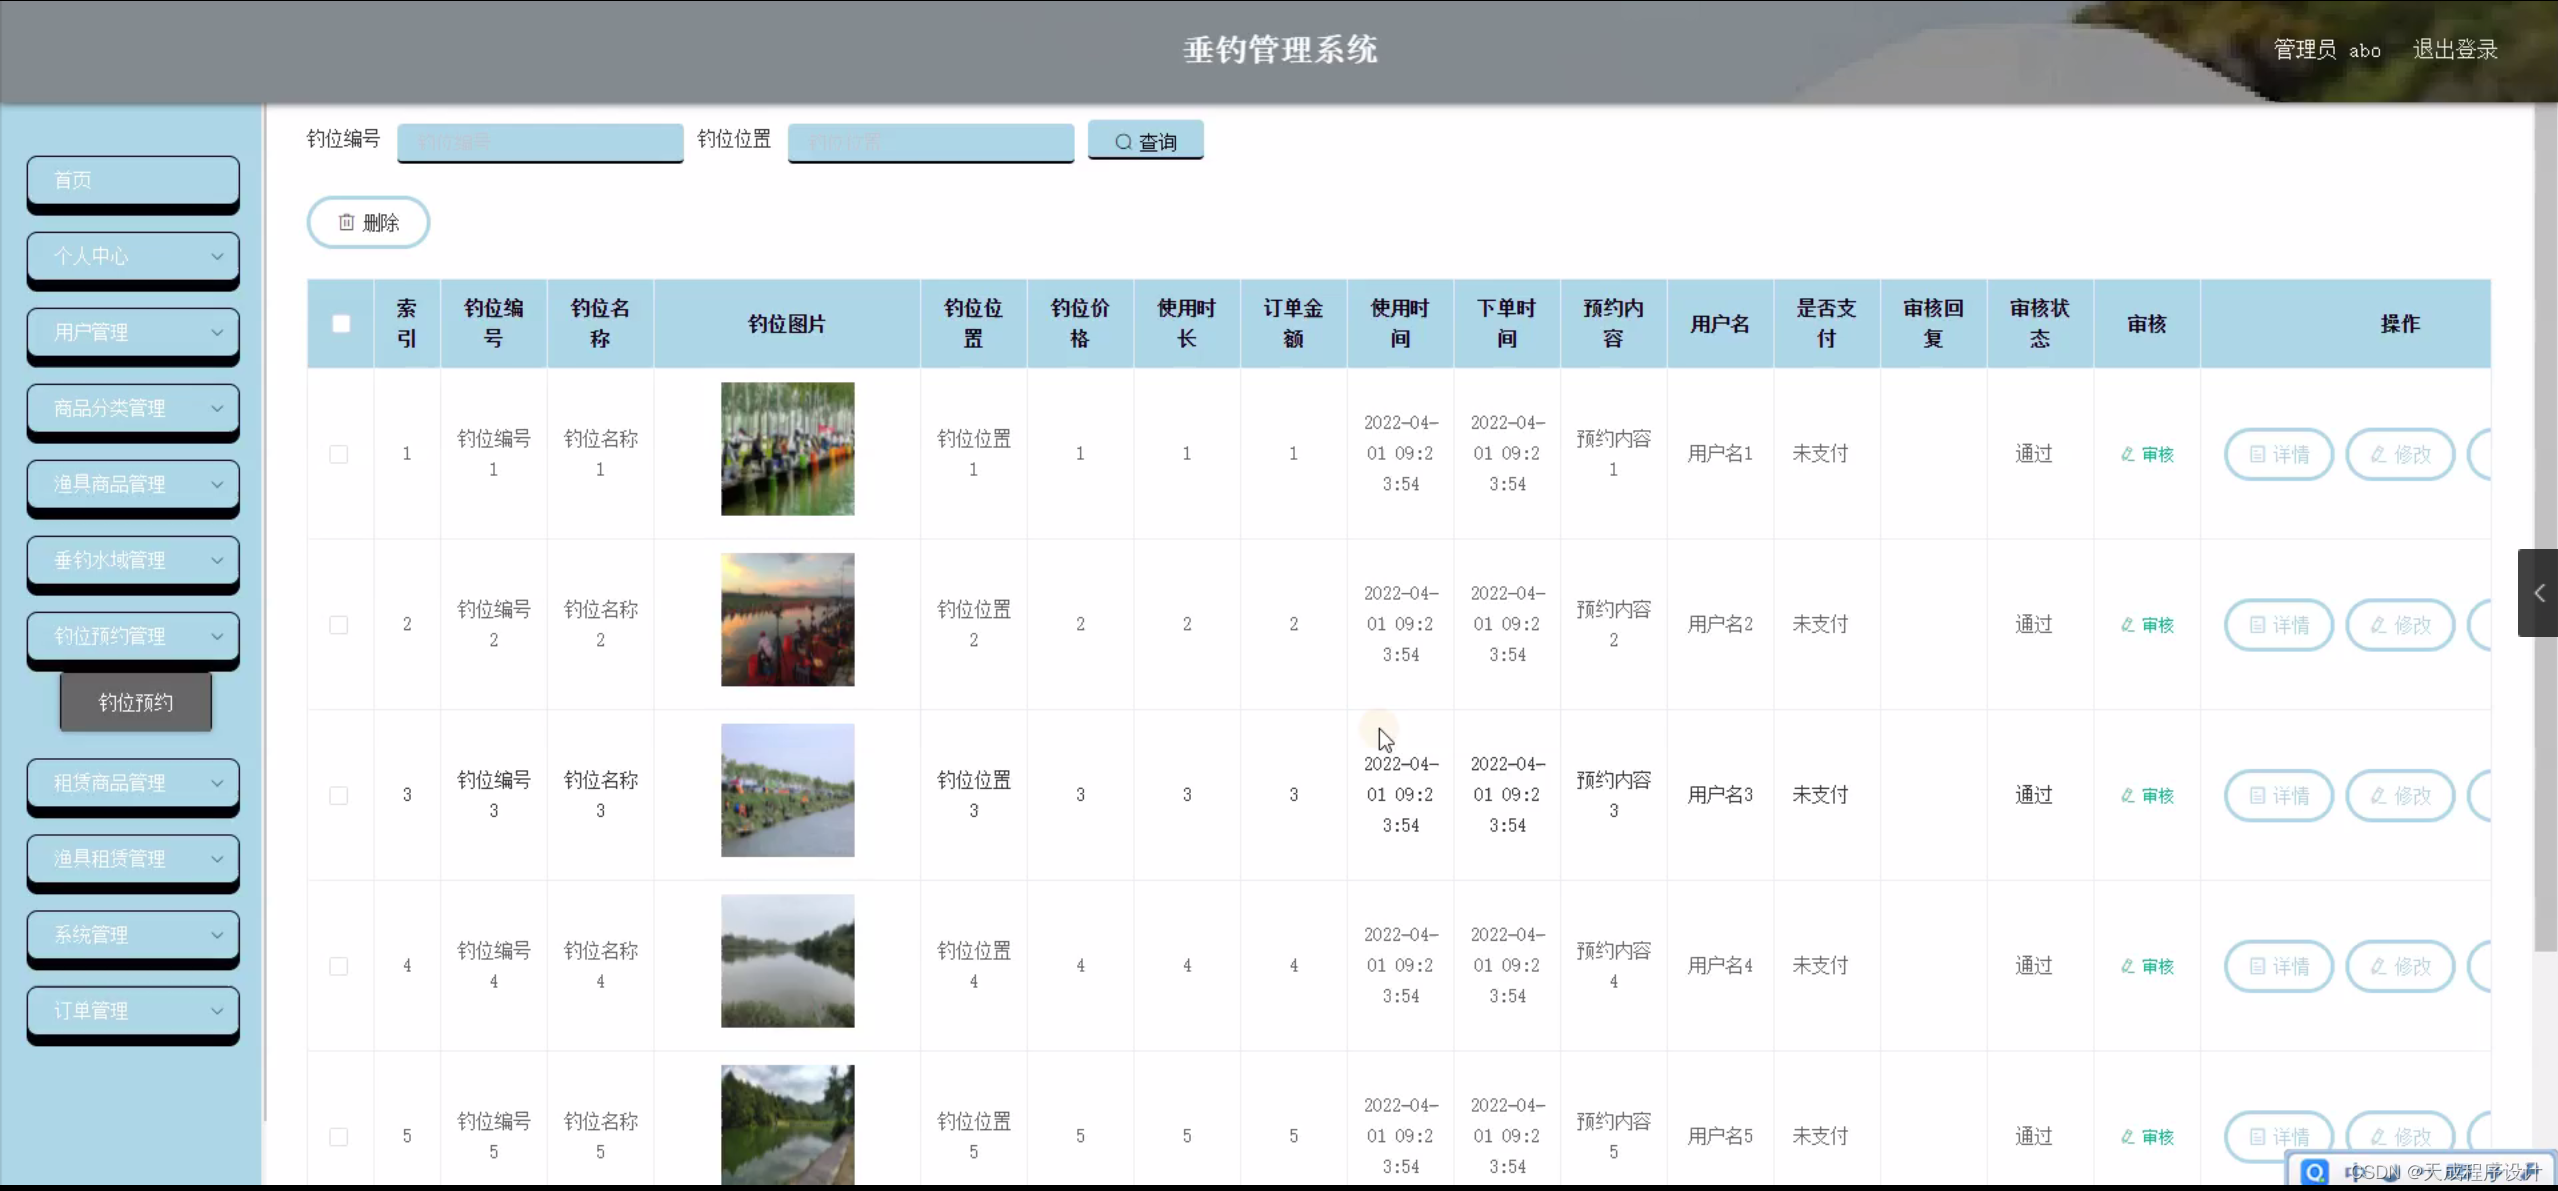The image size is (2558, 1191).
Task: Click the search magnifier icon in 查询 button
Action: pyautogui.click(x=1123, y=142)
